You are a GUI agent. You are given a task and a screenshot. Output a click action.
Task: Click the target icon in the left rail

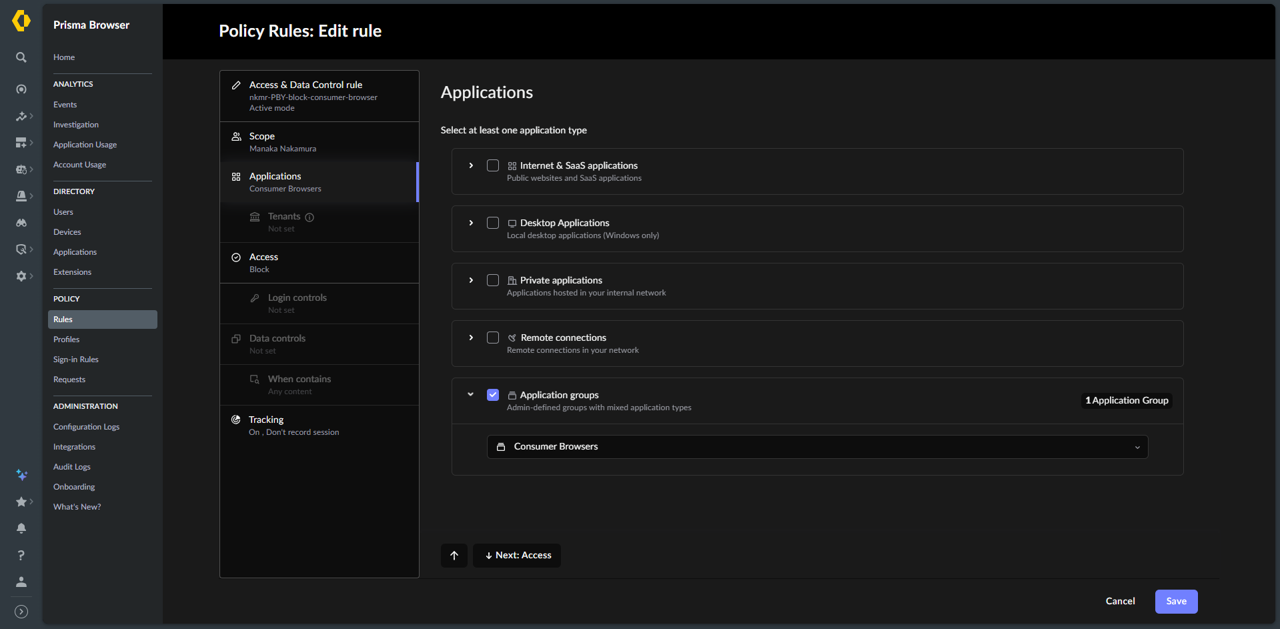(21, 90)
